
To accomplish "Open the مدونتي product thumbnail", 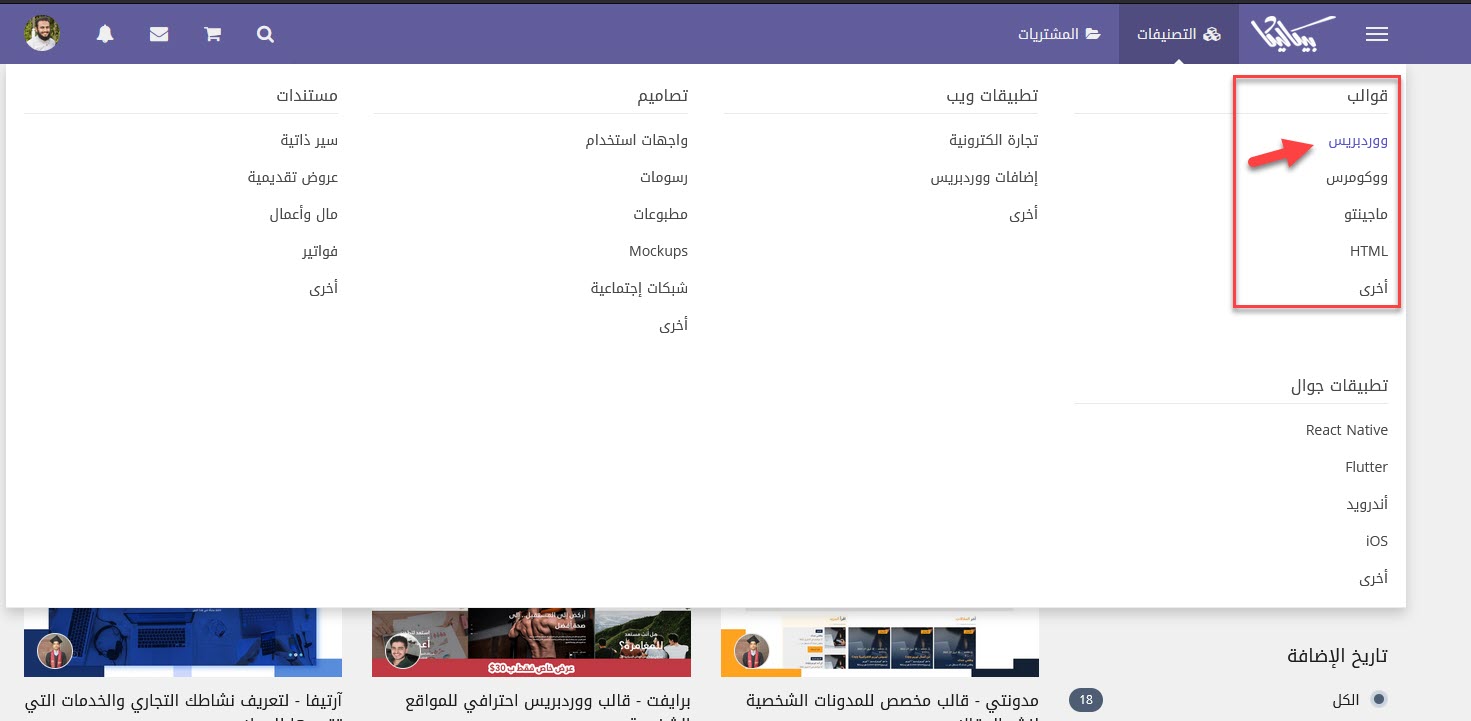I will [880, 642].
